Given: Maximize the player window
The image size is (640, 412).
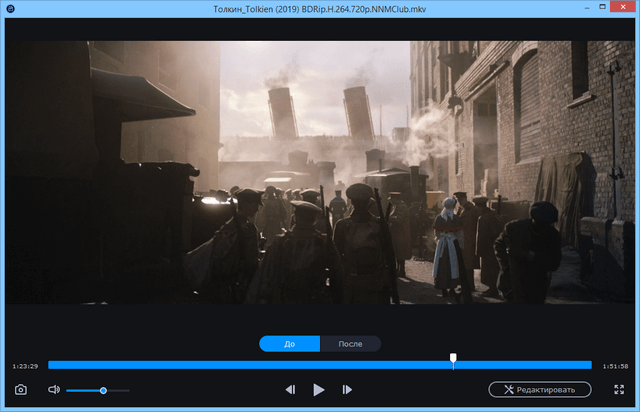Looking at the screenshot, I should (602, 7).
